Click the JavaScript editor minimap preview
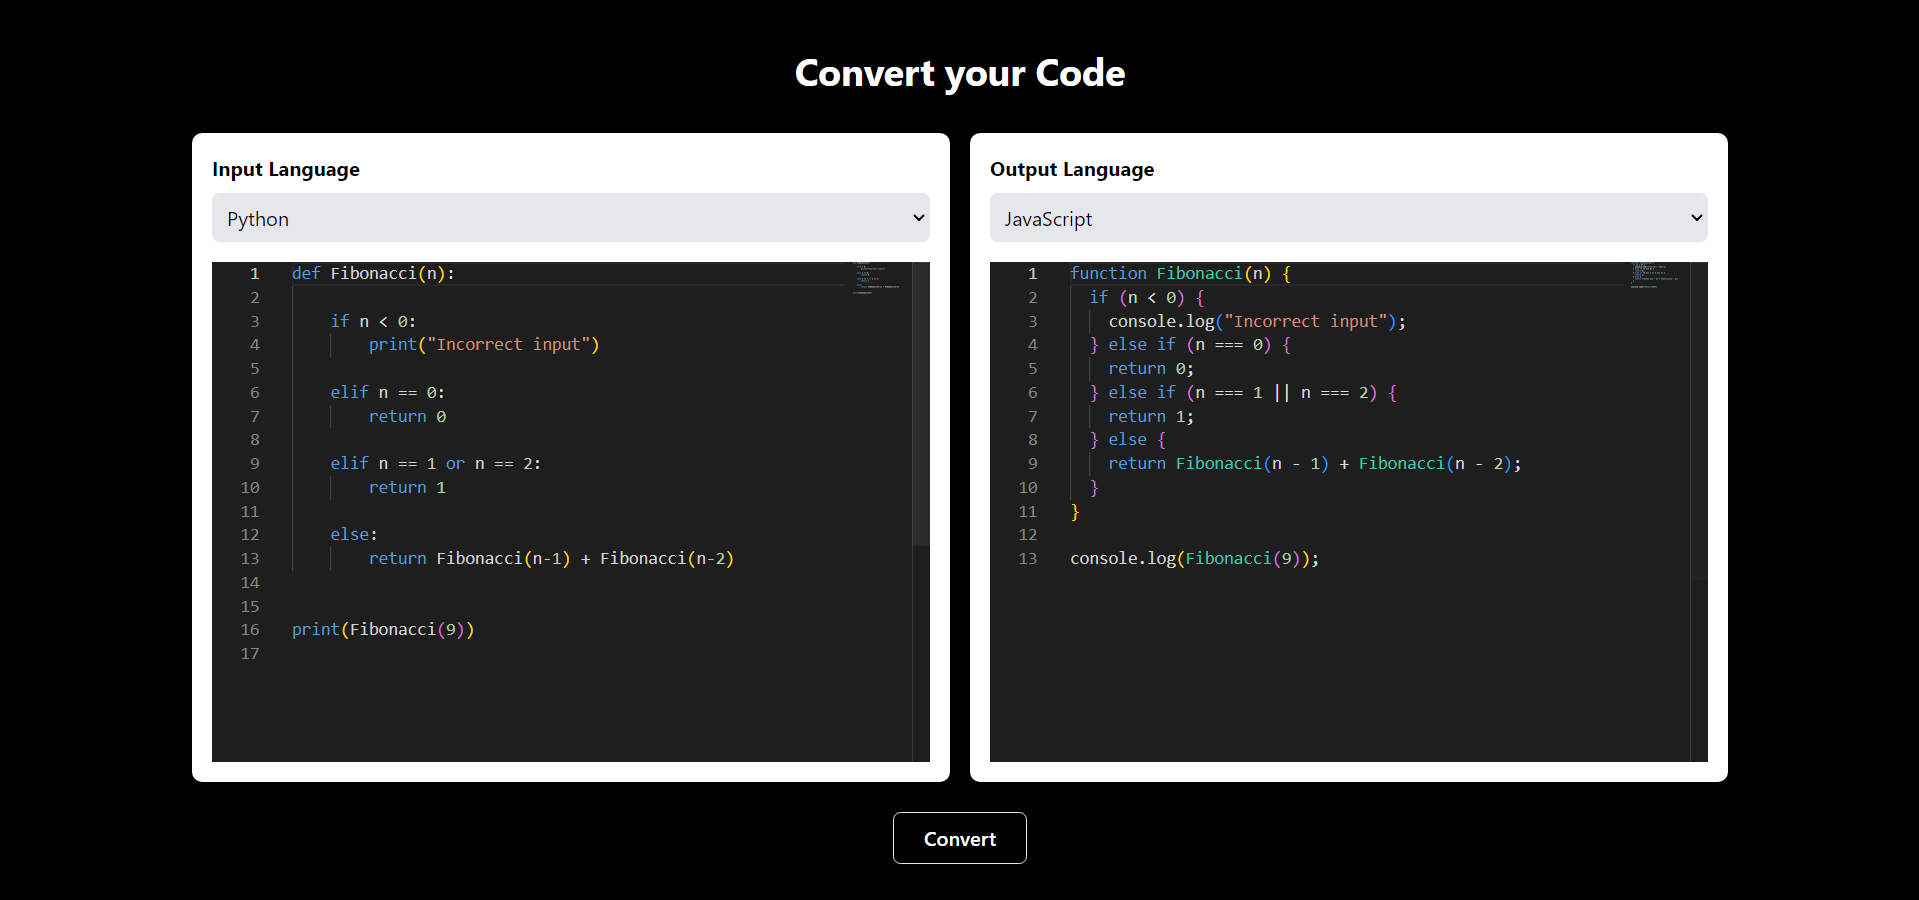This screenshot has height=900, width=1919. pyautogui.click(x=1655, y=276)
